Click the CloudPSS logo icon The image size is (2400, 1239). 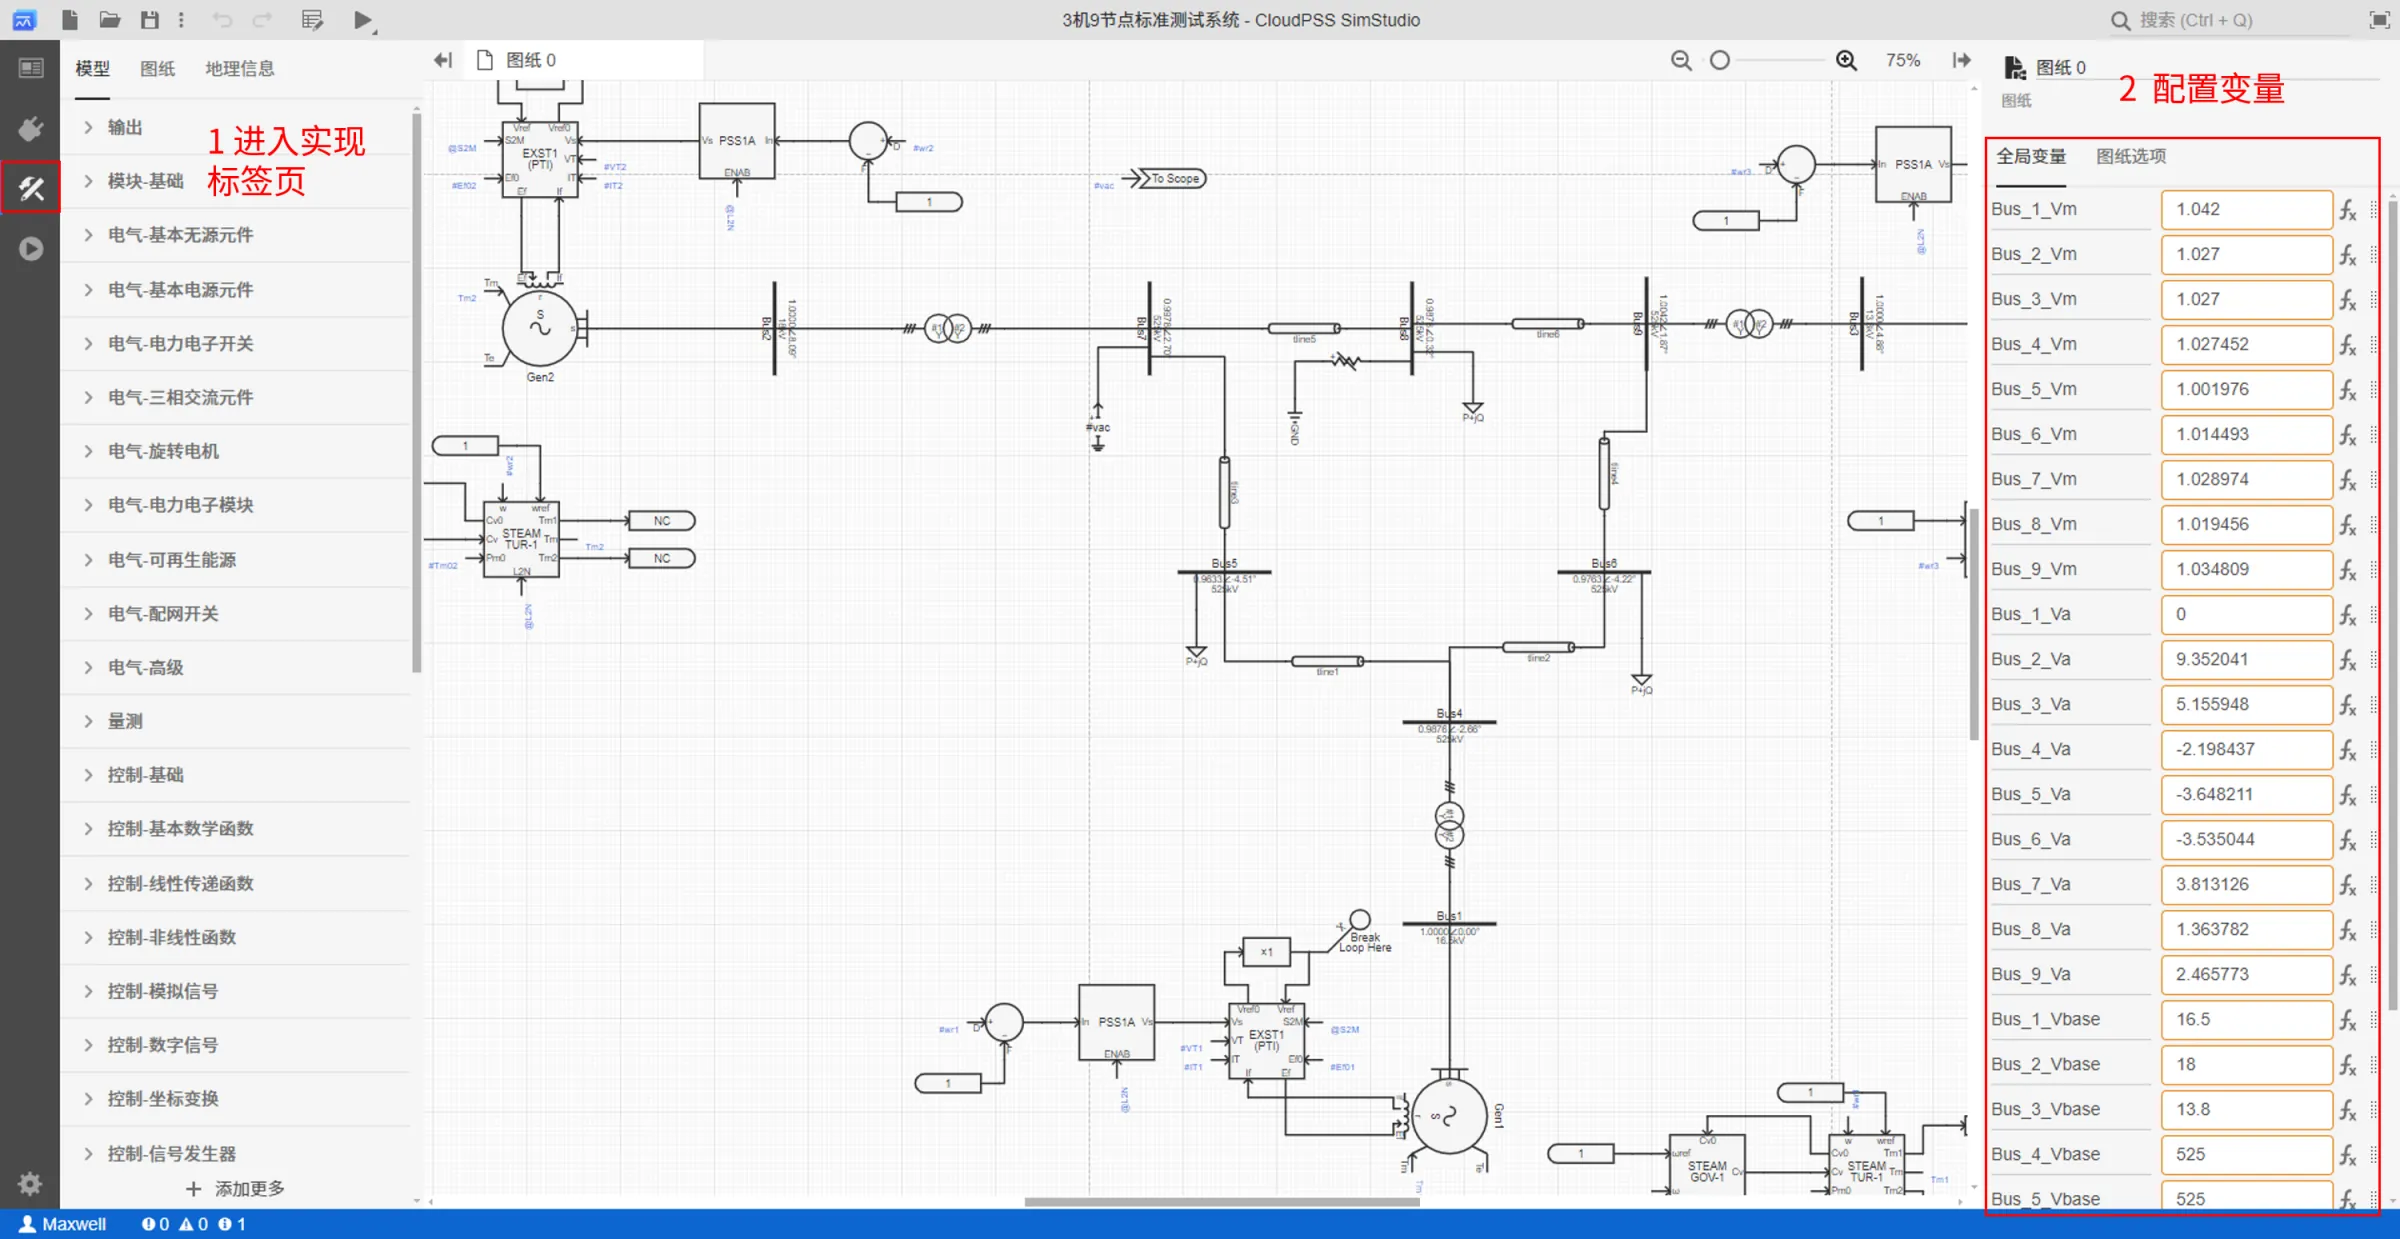point(24,20)
